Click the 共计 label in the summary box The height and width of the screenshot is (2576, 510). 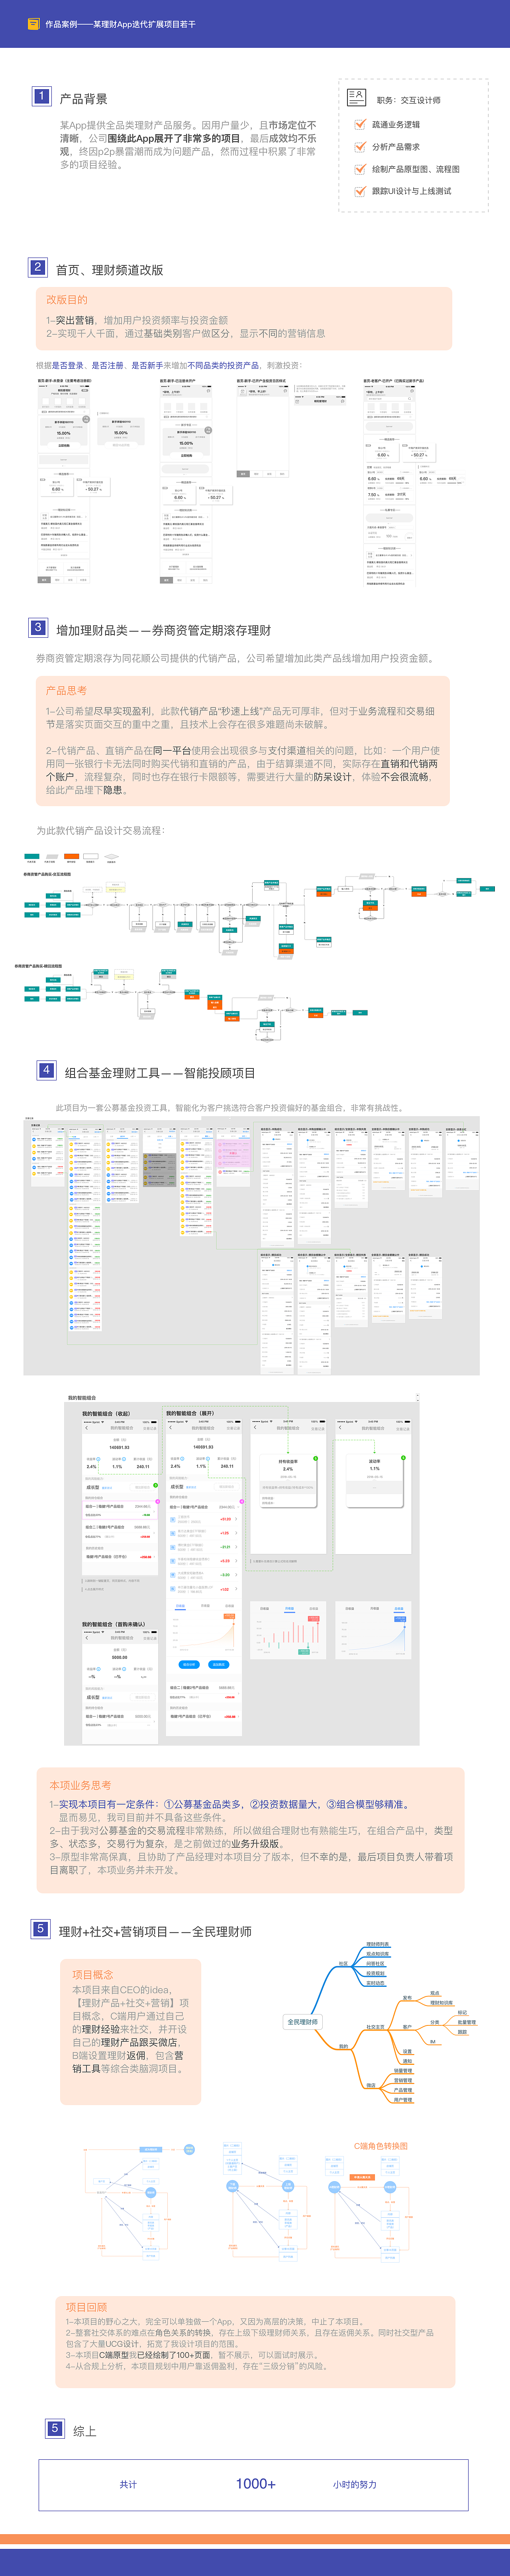(x=128, y=2484)
